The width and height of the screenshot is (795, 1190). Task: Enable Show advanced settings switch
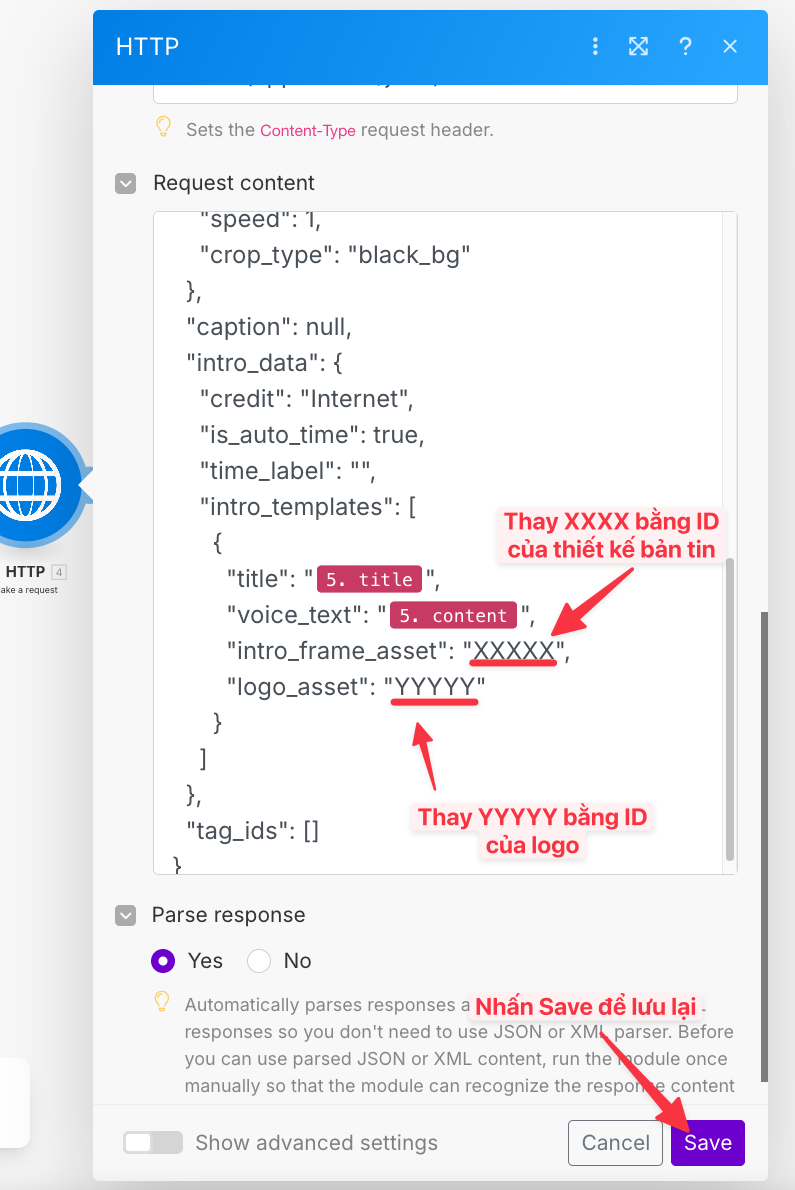tap(153, 1142)
